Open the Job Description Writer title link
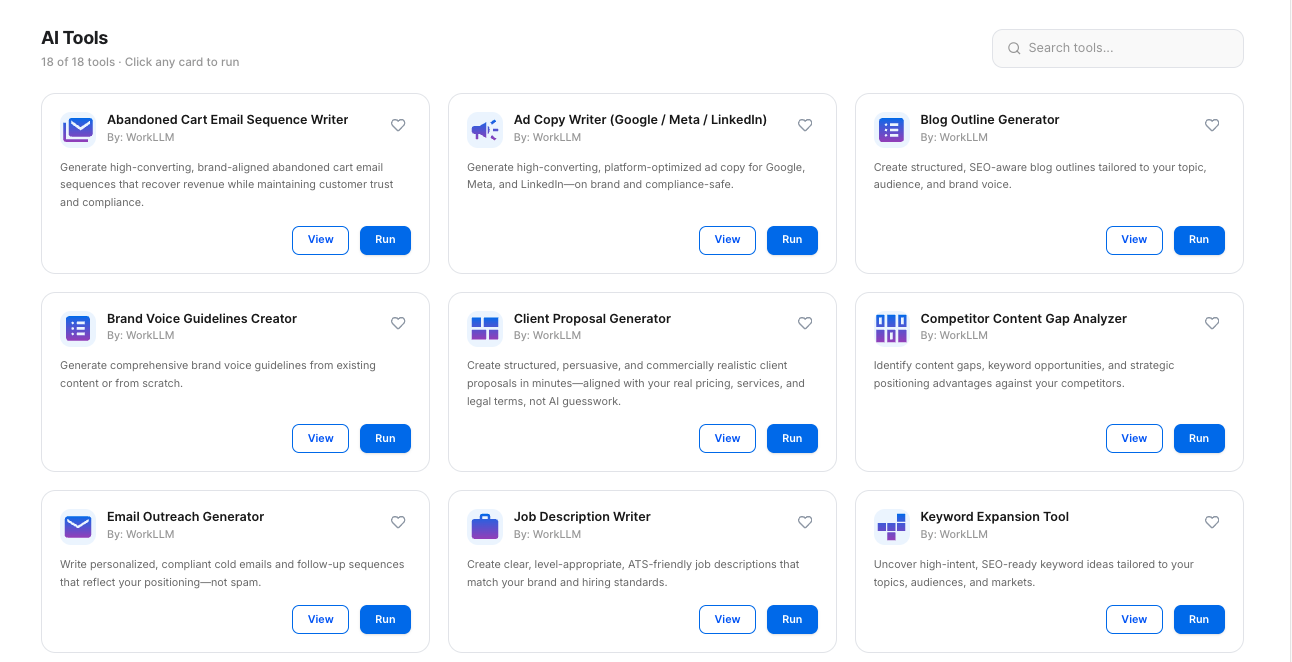Viewport: 1292px width, 662px height. [x=582, y=517]
